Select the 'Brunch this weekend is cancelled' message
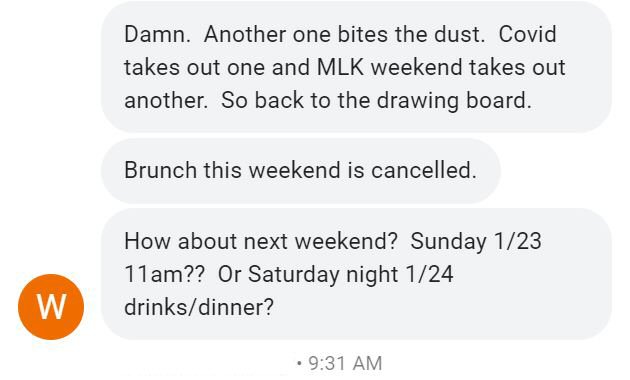The image size is (630, 380). tap(301, 171)
